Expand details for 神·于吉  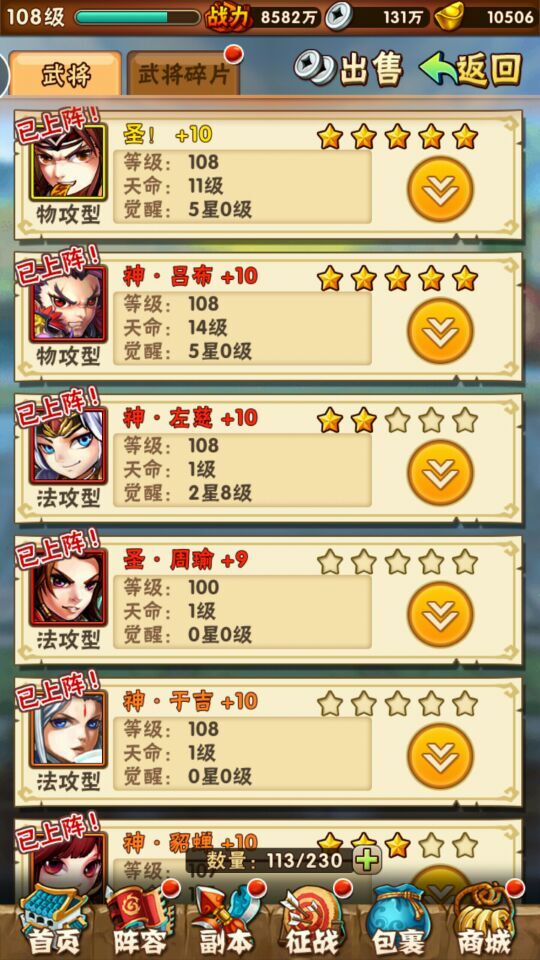(440, 756)
